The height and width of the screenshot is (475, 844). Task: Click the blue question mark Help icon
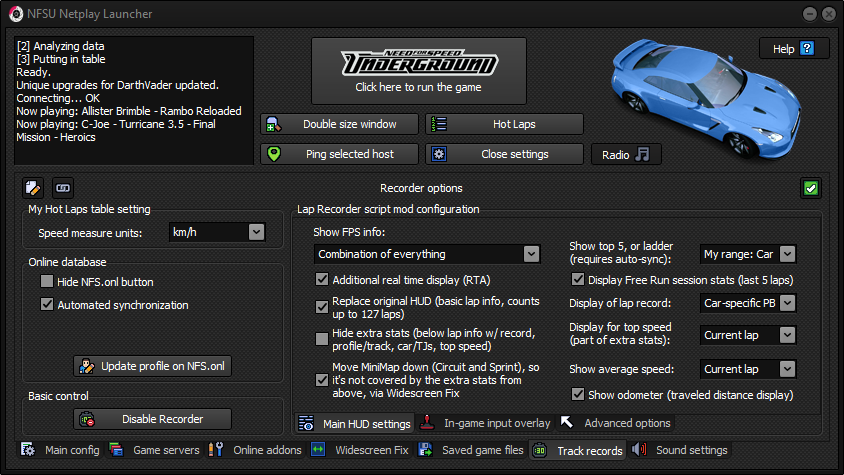[807, 48]
